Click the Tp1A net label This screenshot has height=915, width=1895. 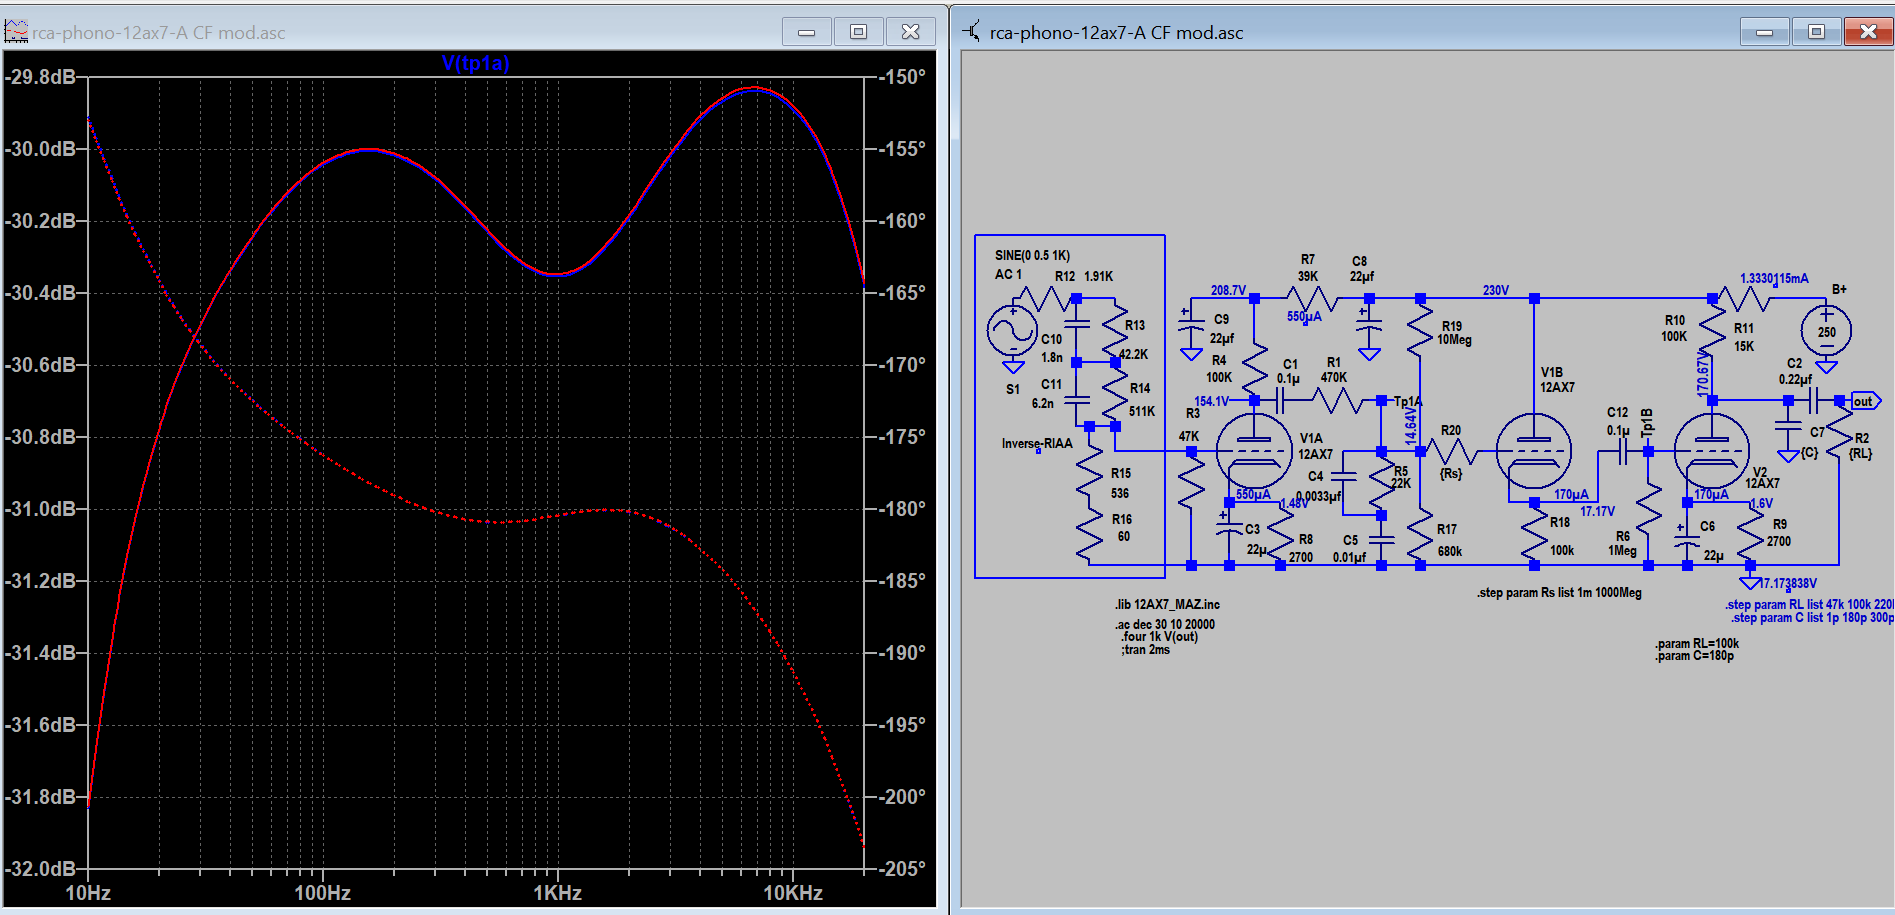pyautogui.click(x=1407, y=401)
